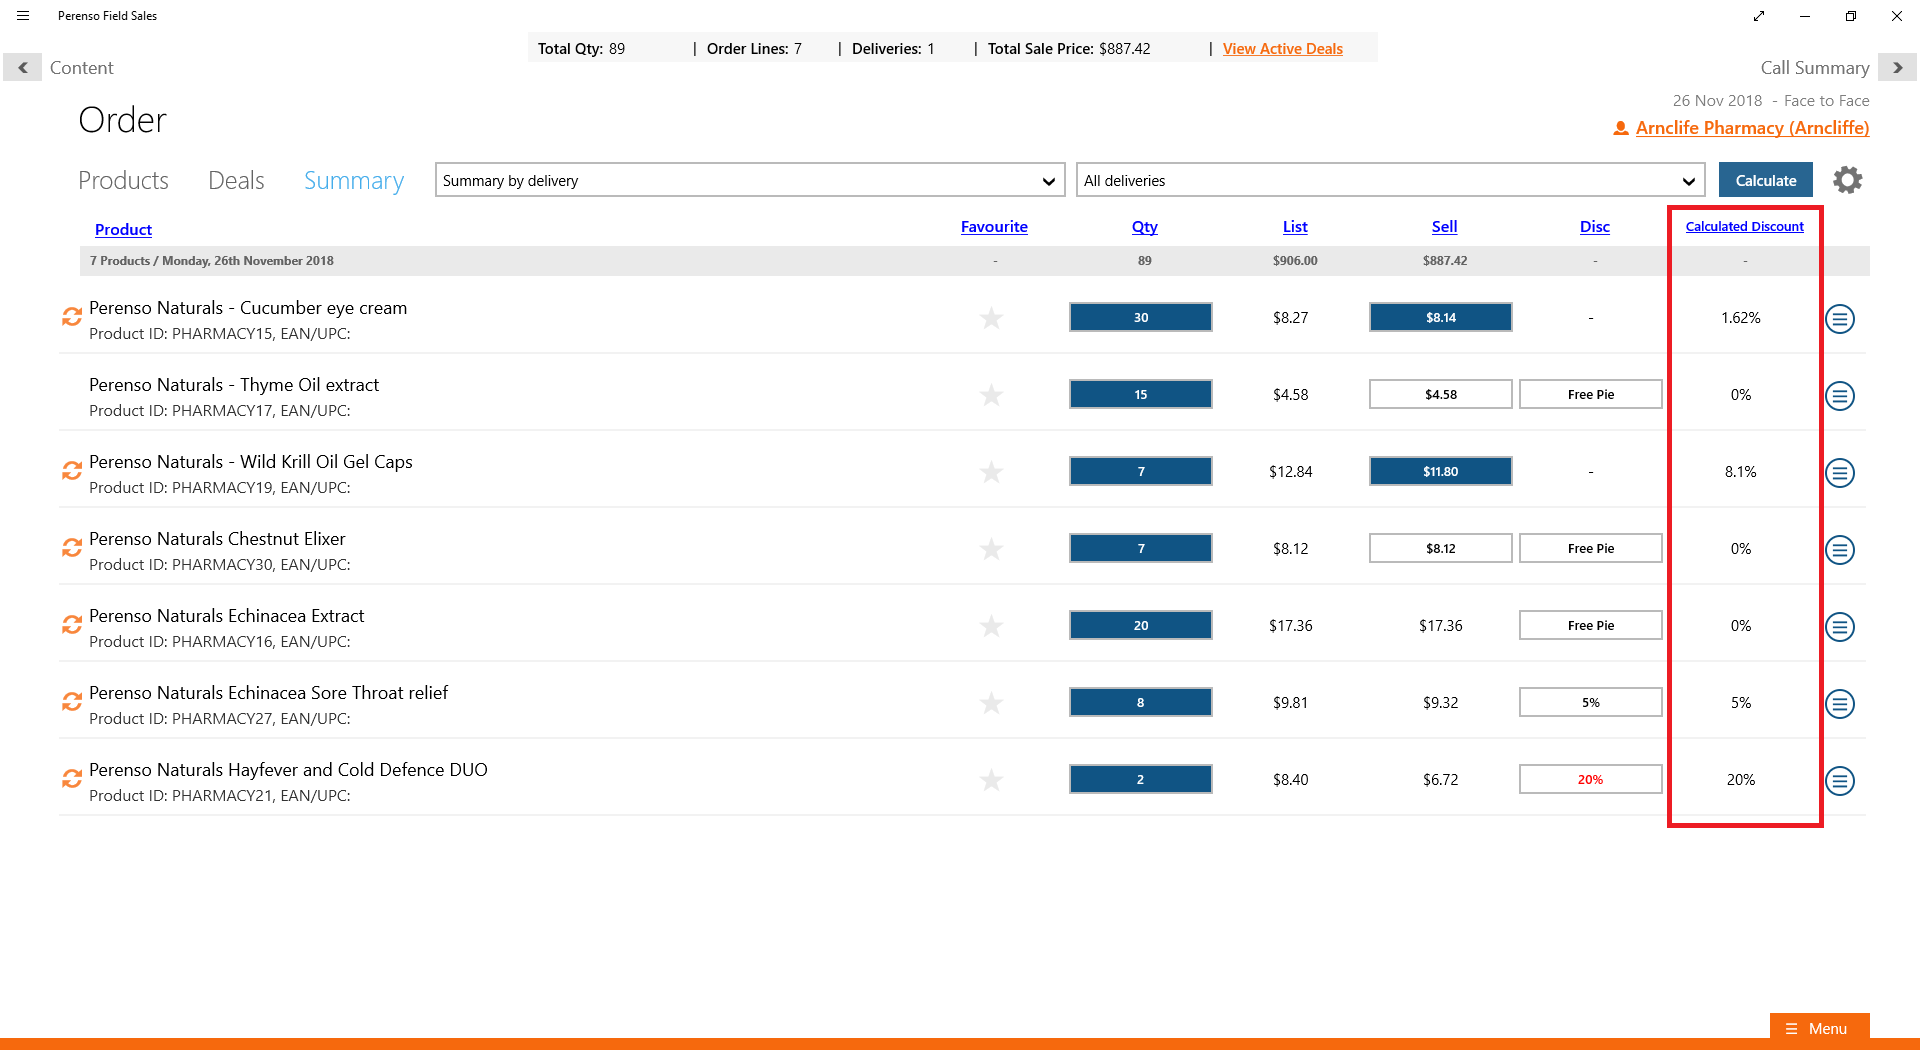Click Free Pie discount for Thyme Oil extract
The image size is (1920, 1050).
click(1590, 394)
